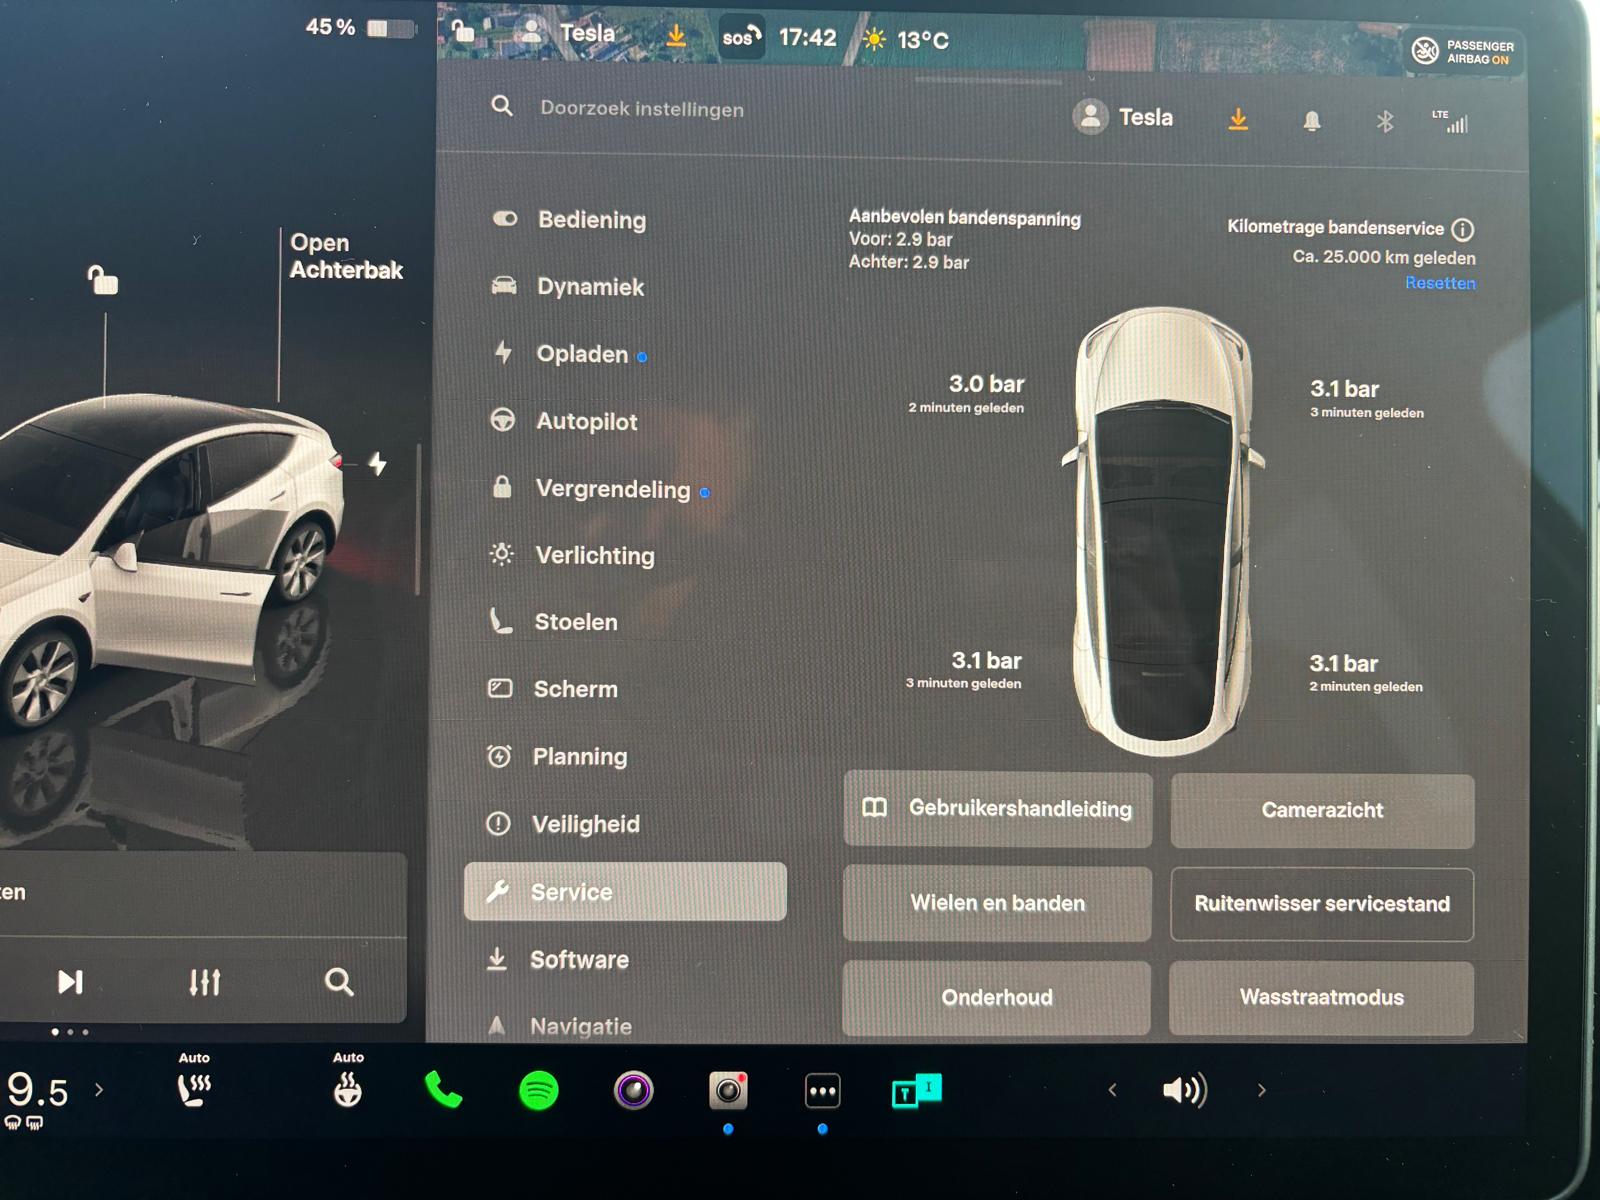Skip to the next track
This screenshot has width=1600, height=1200.
(70, 982)
